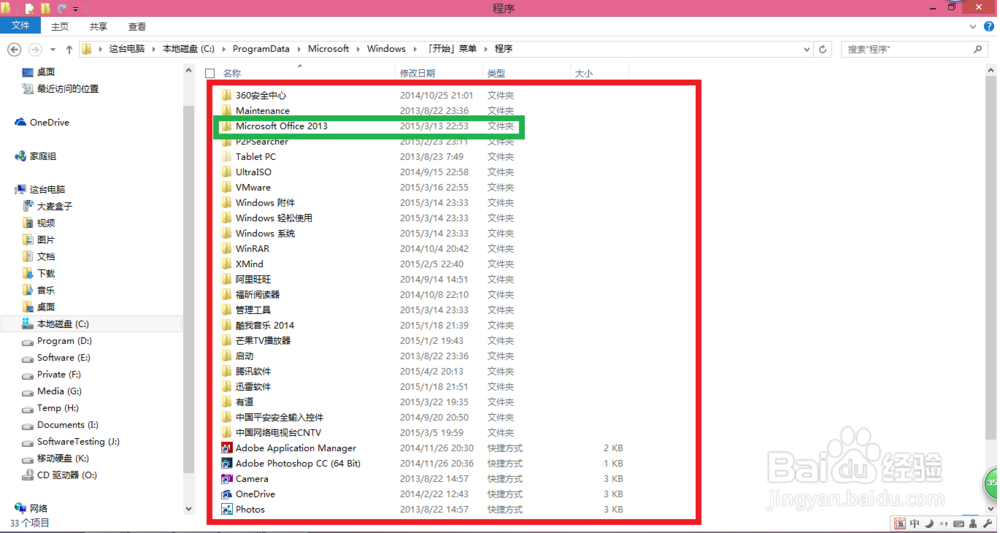This screenshot has height=533, width=1000.
Task: Open CD 驱动器 (O:) in sidebar
Action: tap(60, 475)
